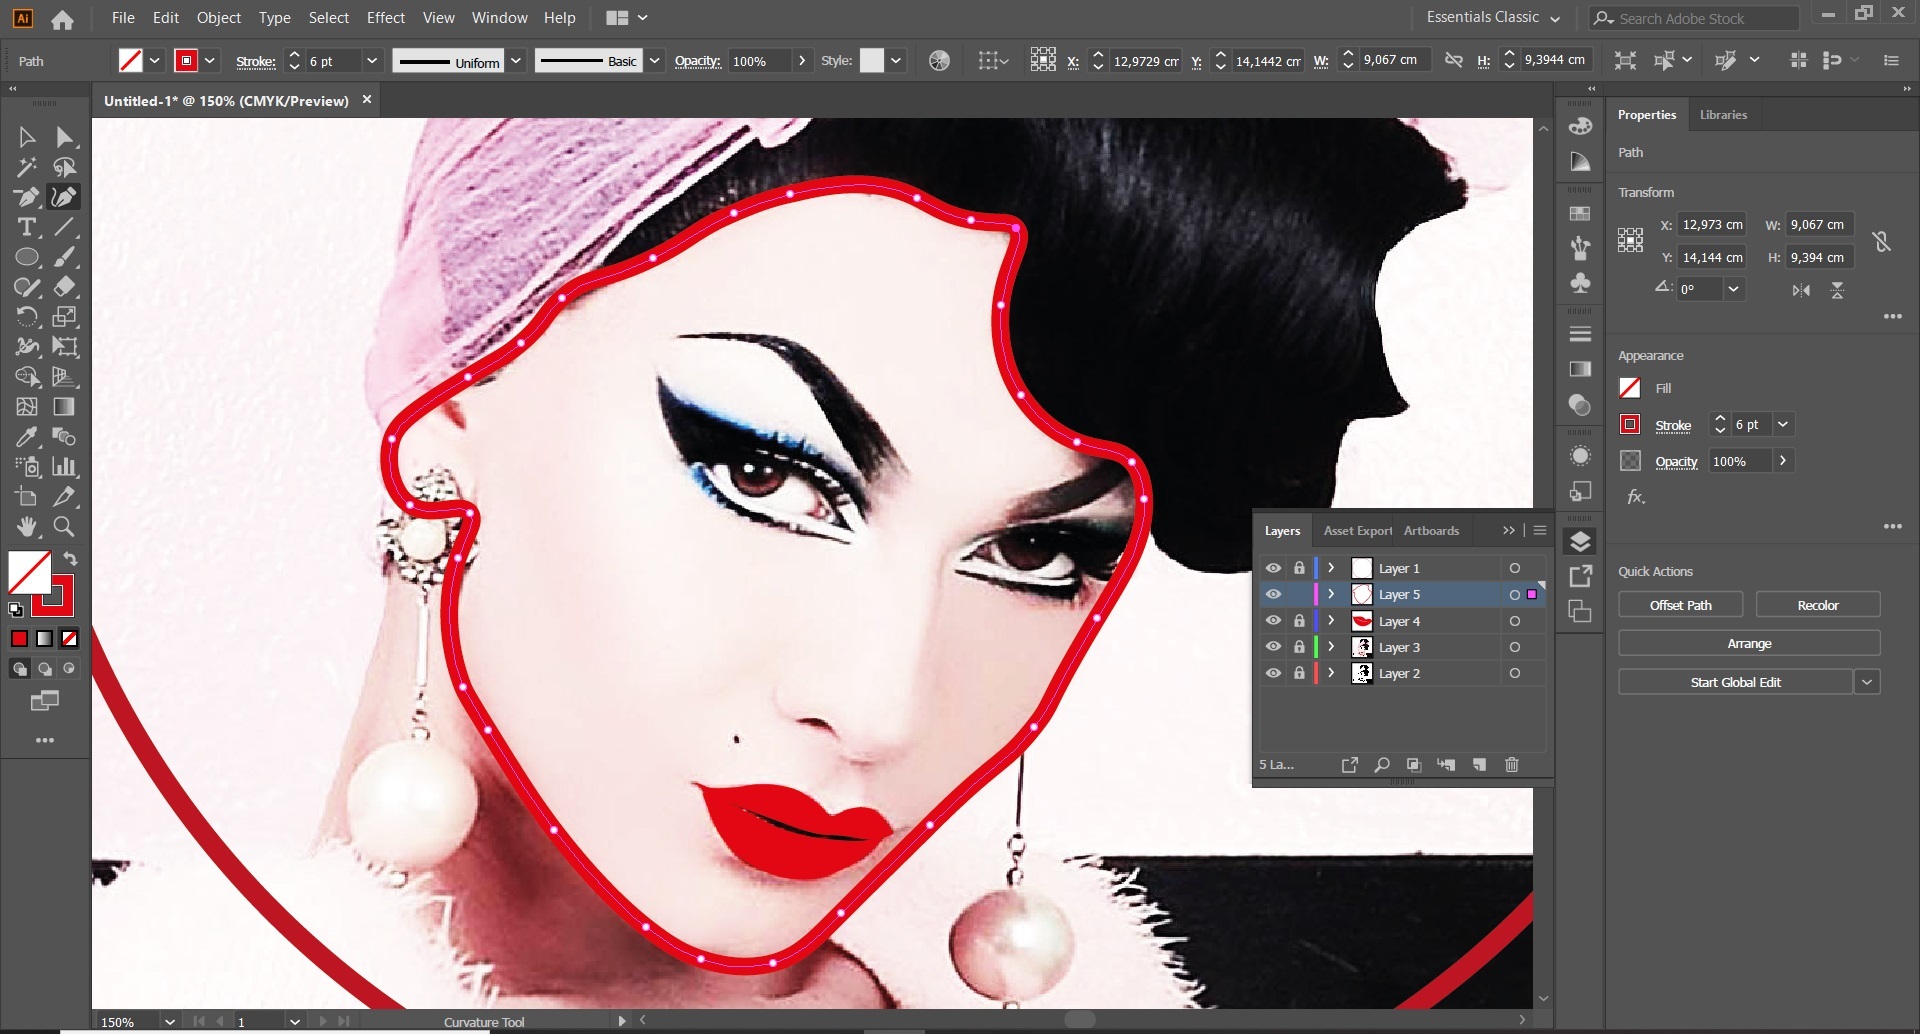Expand Layer 3 contents

[1331, 647]
